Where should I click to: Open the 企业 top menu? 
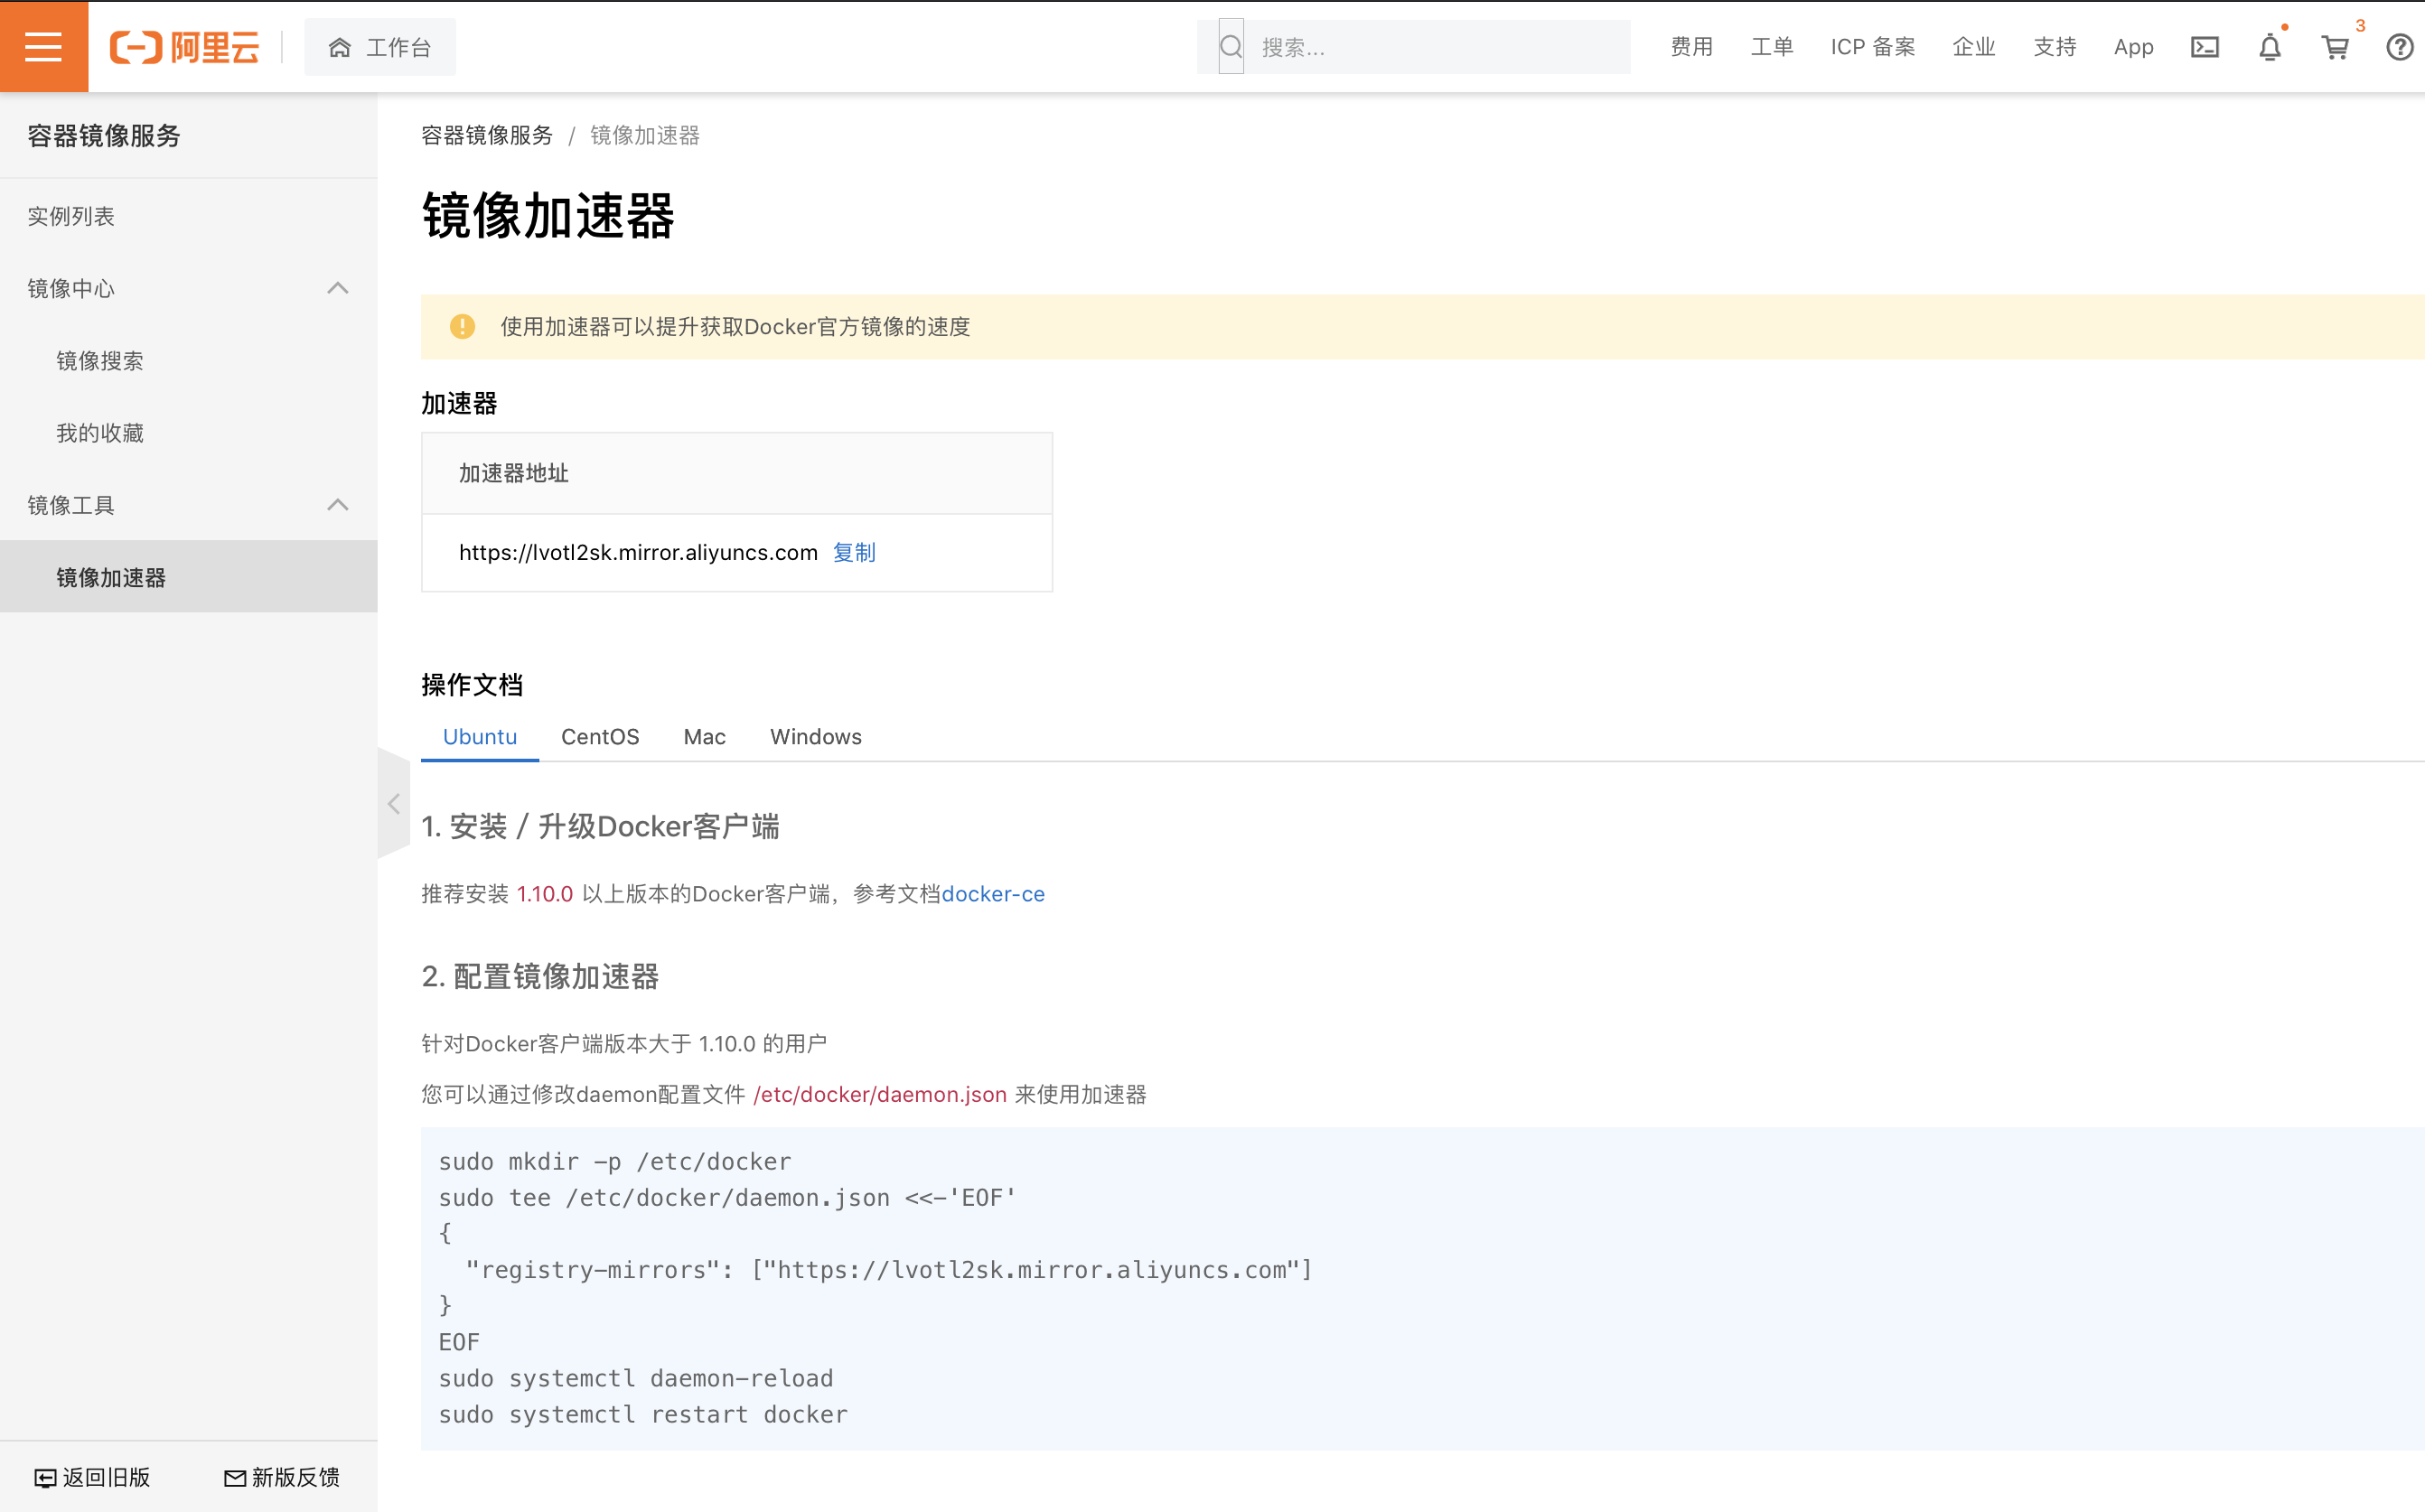(x=1973, y=47)
